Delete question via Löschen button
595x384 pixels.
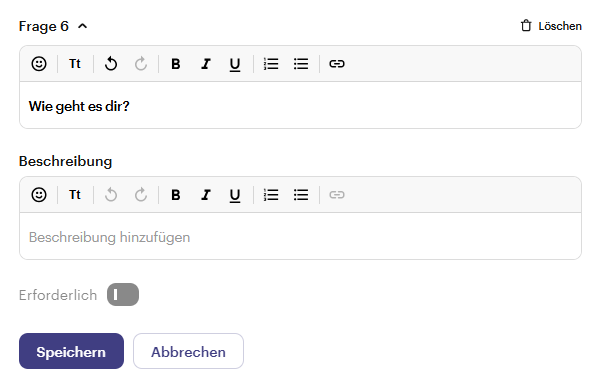tap(551, 26)
